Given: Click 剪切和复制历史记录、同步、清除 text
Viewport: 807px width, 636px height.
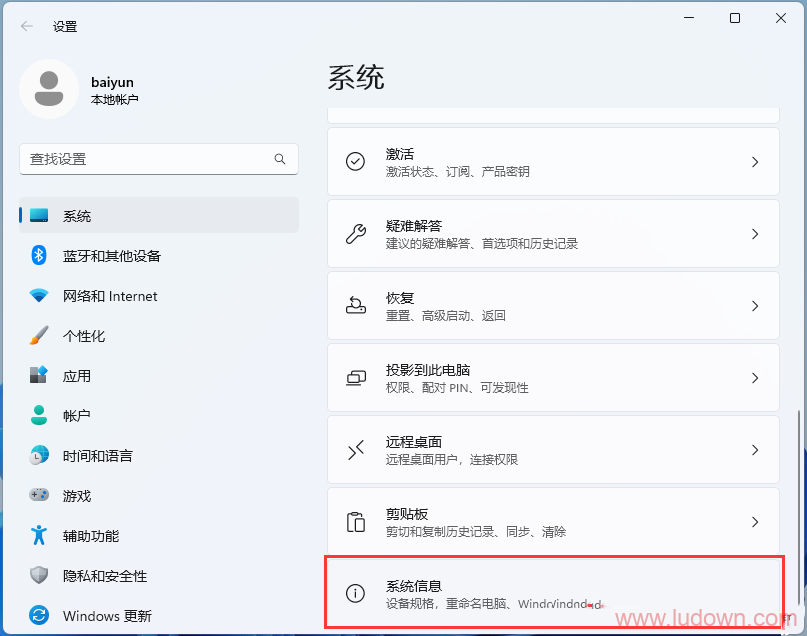Looking at the screenshot, I should (476, 532).
